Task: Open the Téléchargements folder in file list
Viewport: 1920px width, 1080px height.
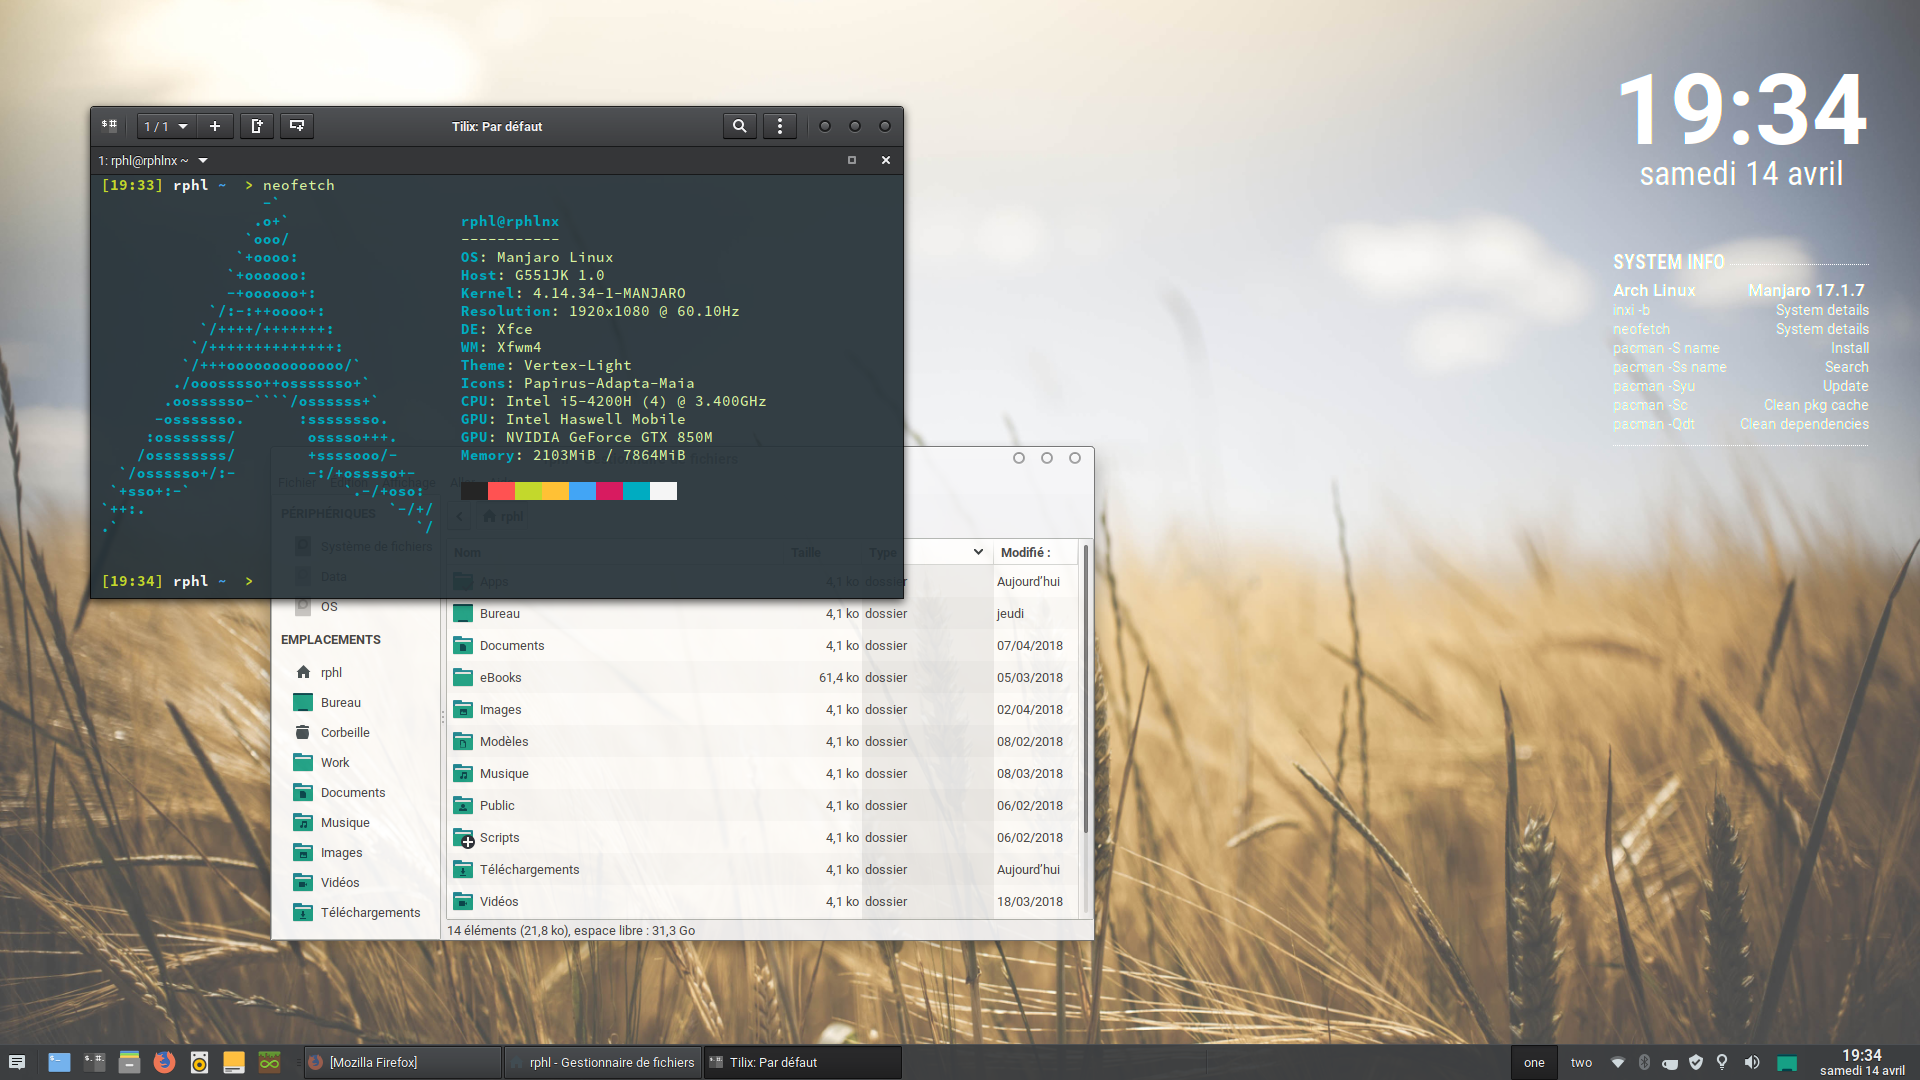Action: [529, 869]
